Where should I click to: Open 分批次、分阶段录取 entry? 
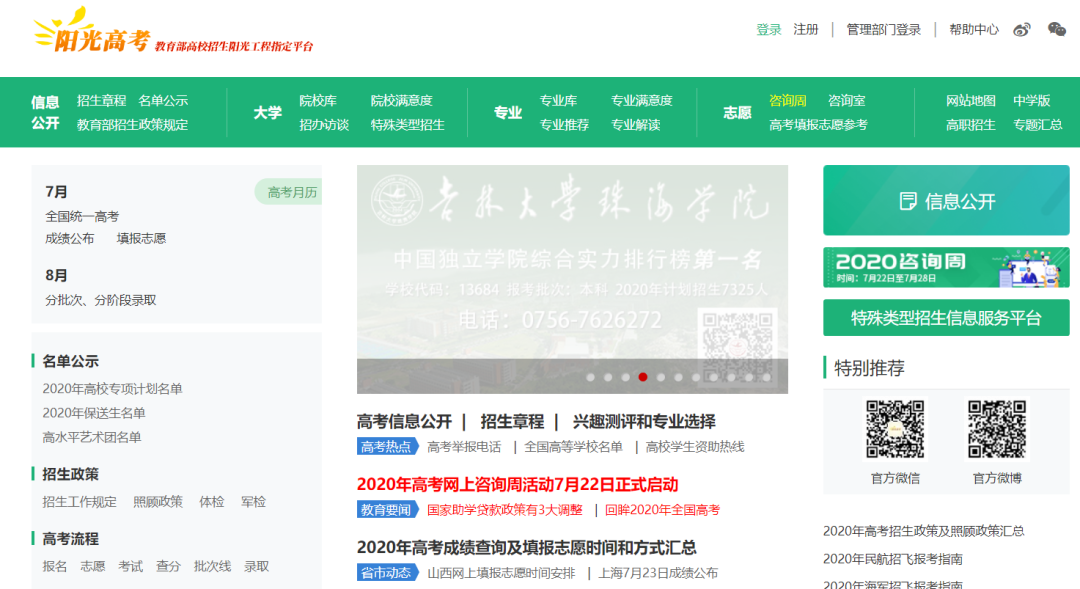coord(101,300)
